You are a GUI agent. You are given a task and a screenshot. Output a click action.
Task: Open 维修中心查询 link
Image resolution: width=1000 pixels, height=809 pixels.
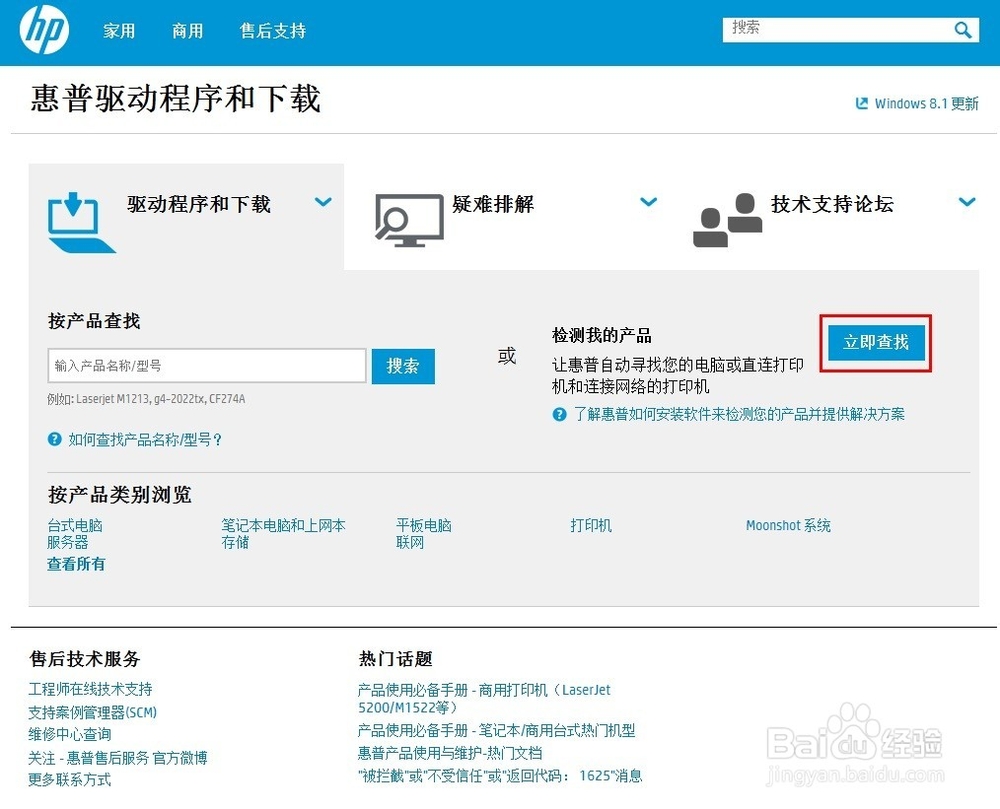(x=70, y=734)
